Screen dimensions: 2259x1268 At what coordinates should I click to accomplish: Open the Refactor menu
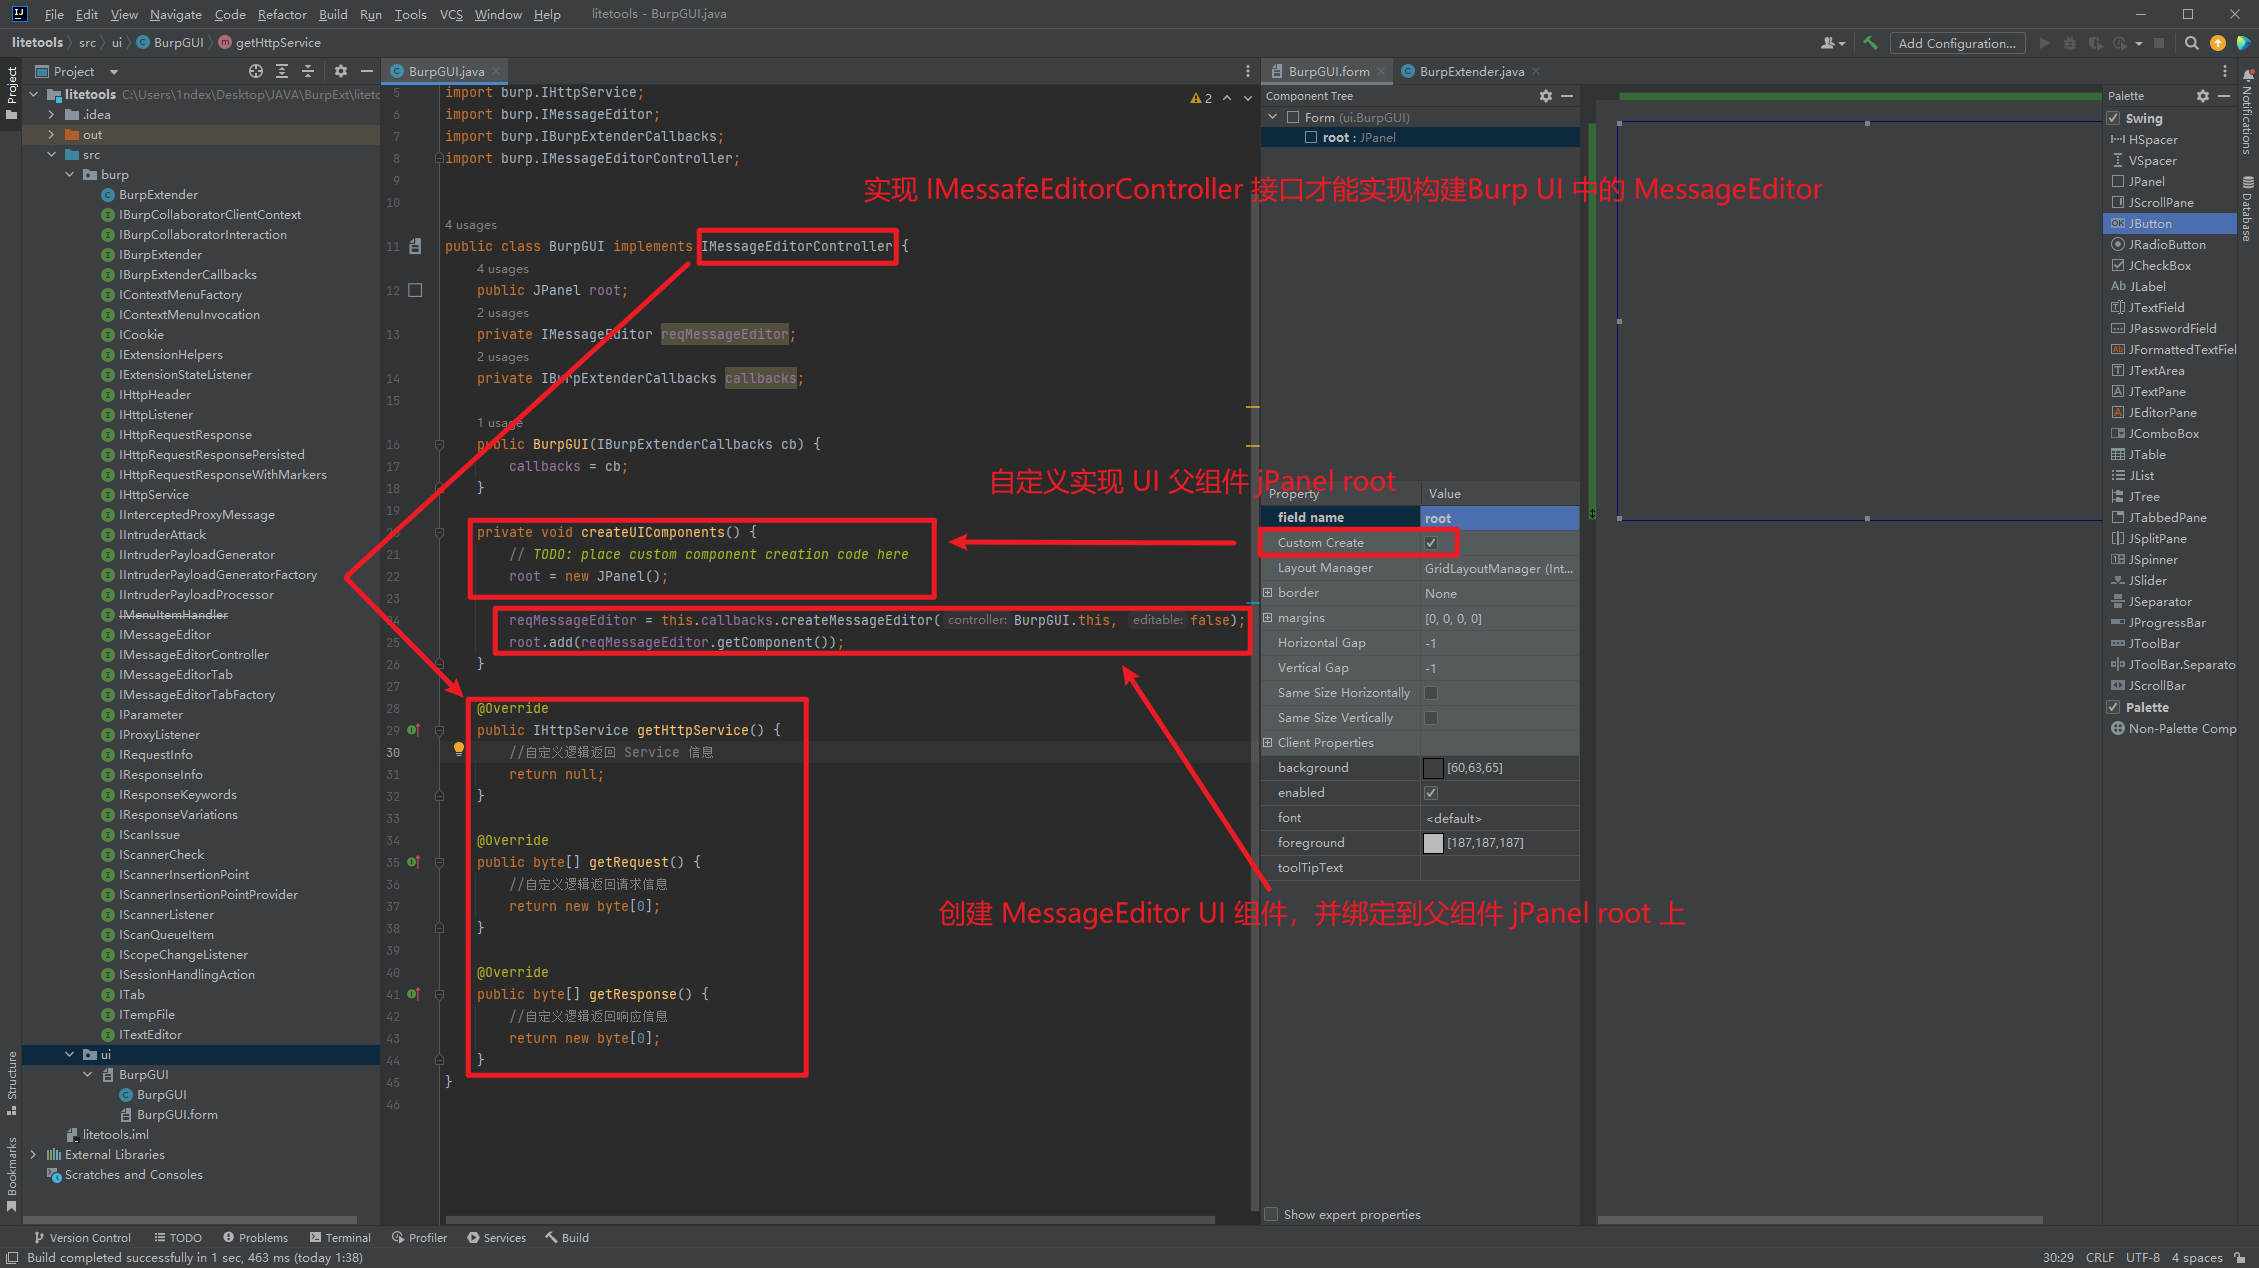[282, 14]
